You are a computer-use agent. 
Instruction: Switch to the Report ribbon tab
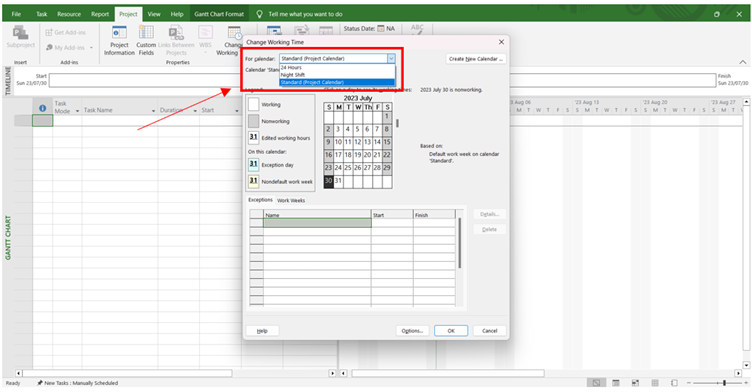(100, 14)
